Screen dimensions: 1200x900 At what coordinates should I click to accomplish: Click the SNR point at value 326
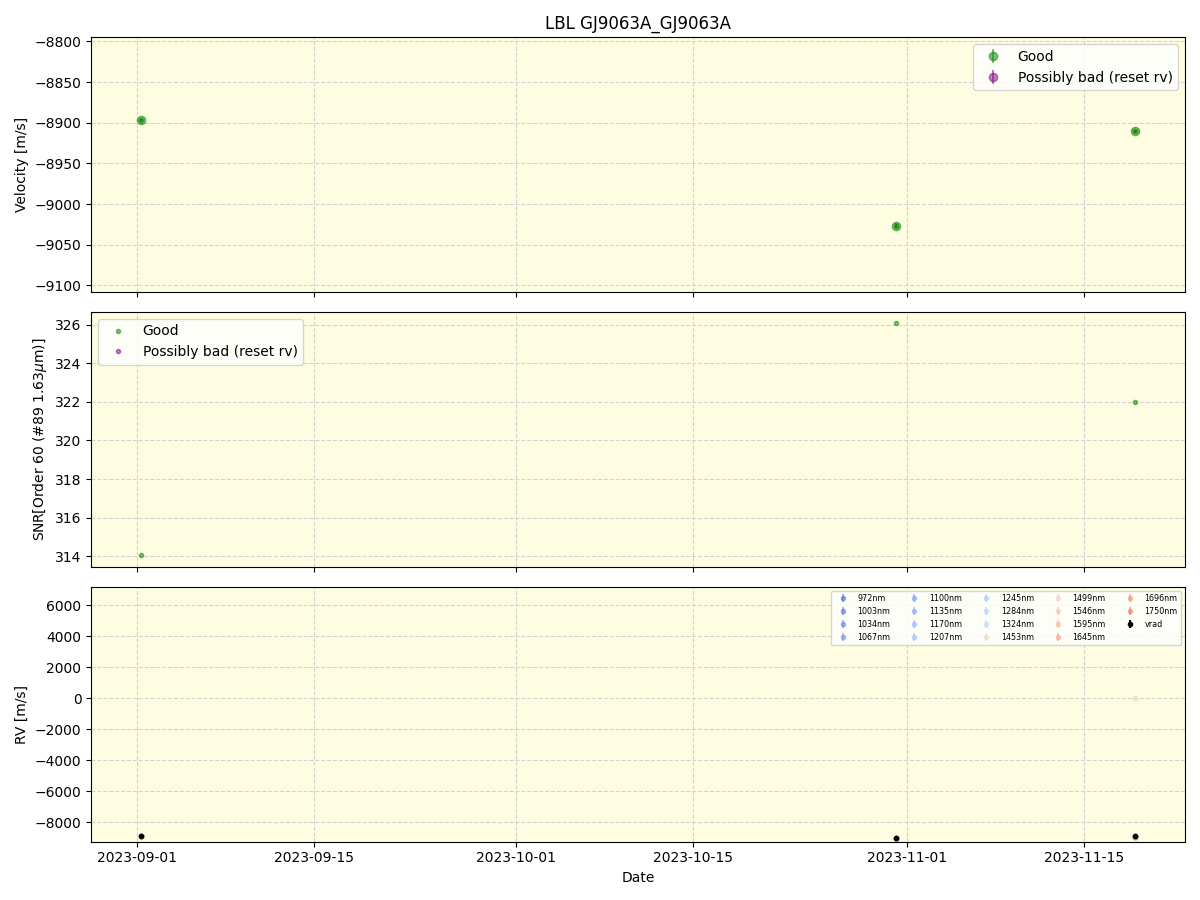(x=896, y=323)
